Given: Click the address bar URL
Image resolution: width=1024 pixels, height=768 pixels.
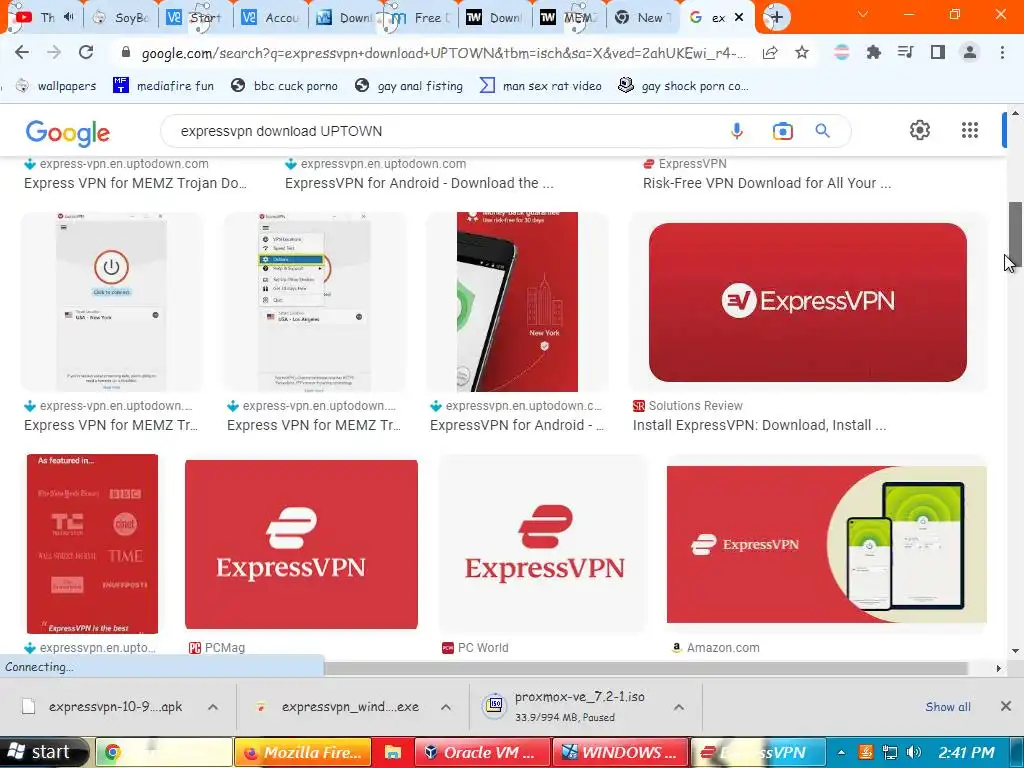Looking at the screenshot, I should point(443,53).
